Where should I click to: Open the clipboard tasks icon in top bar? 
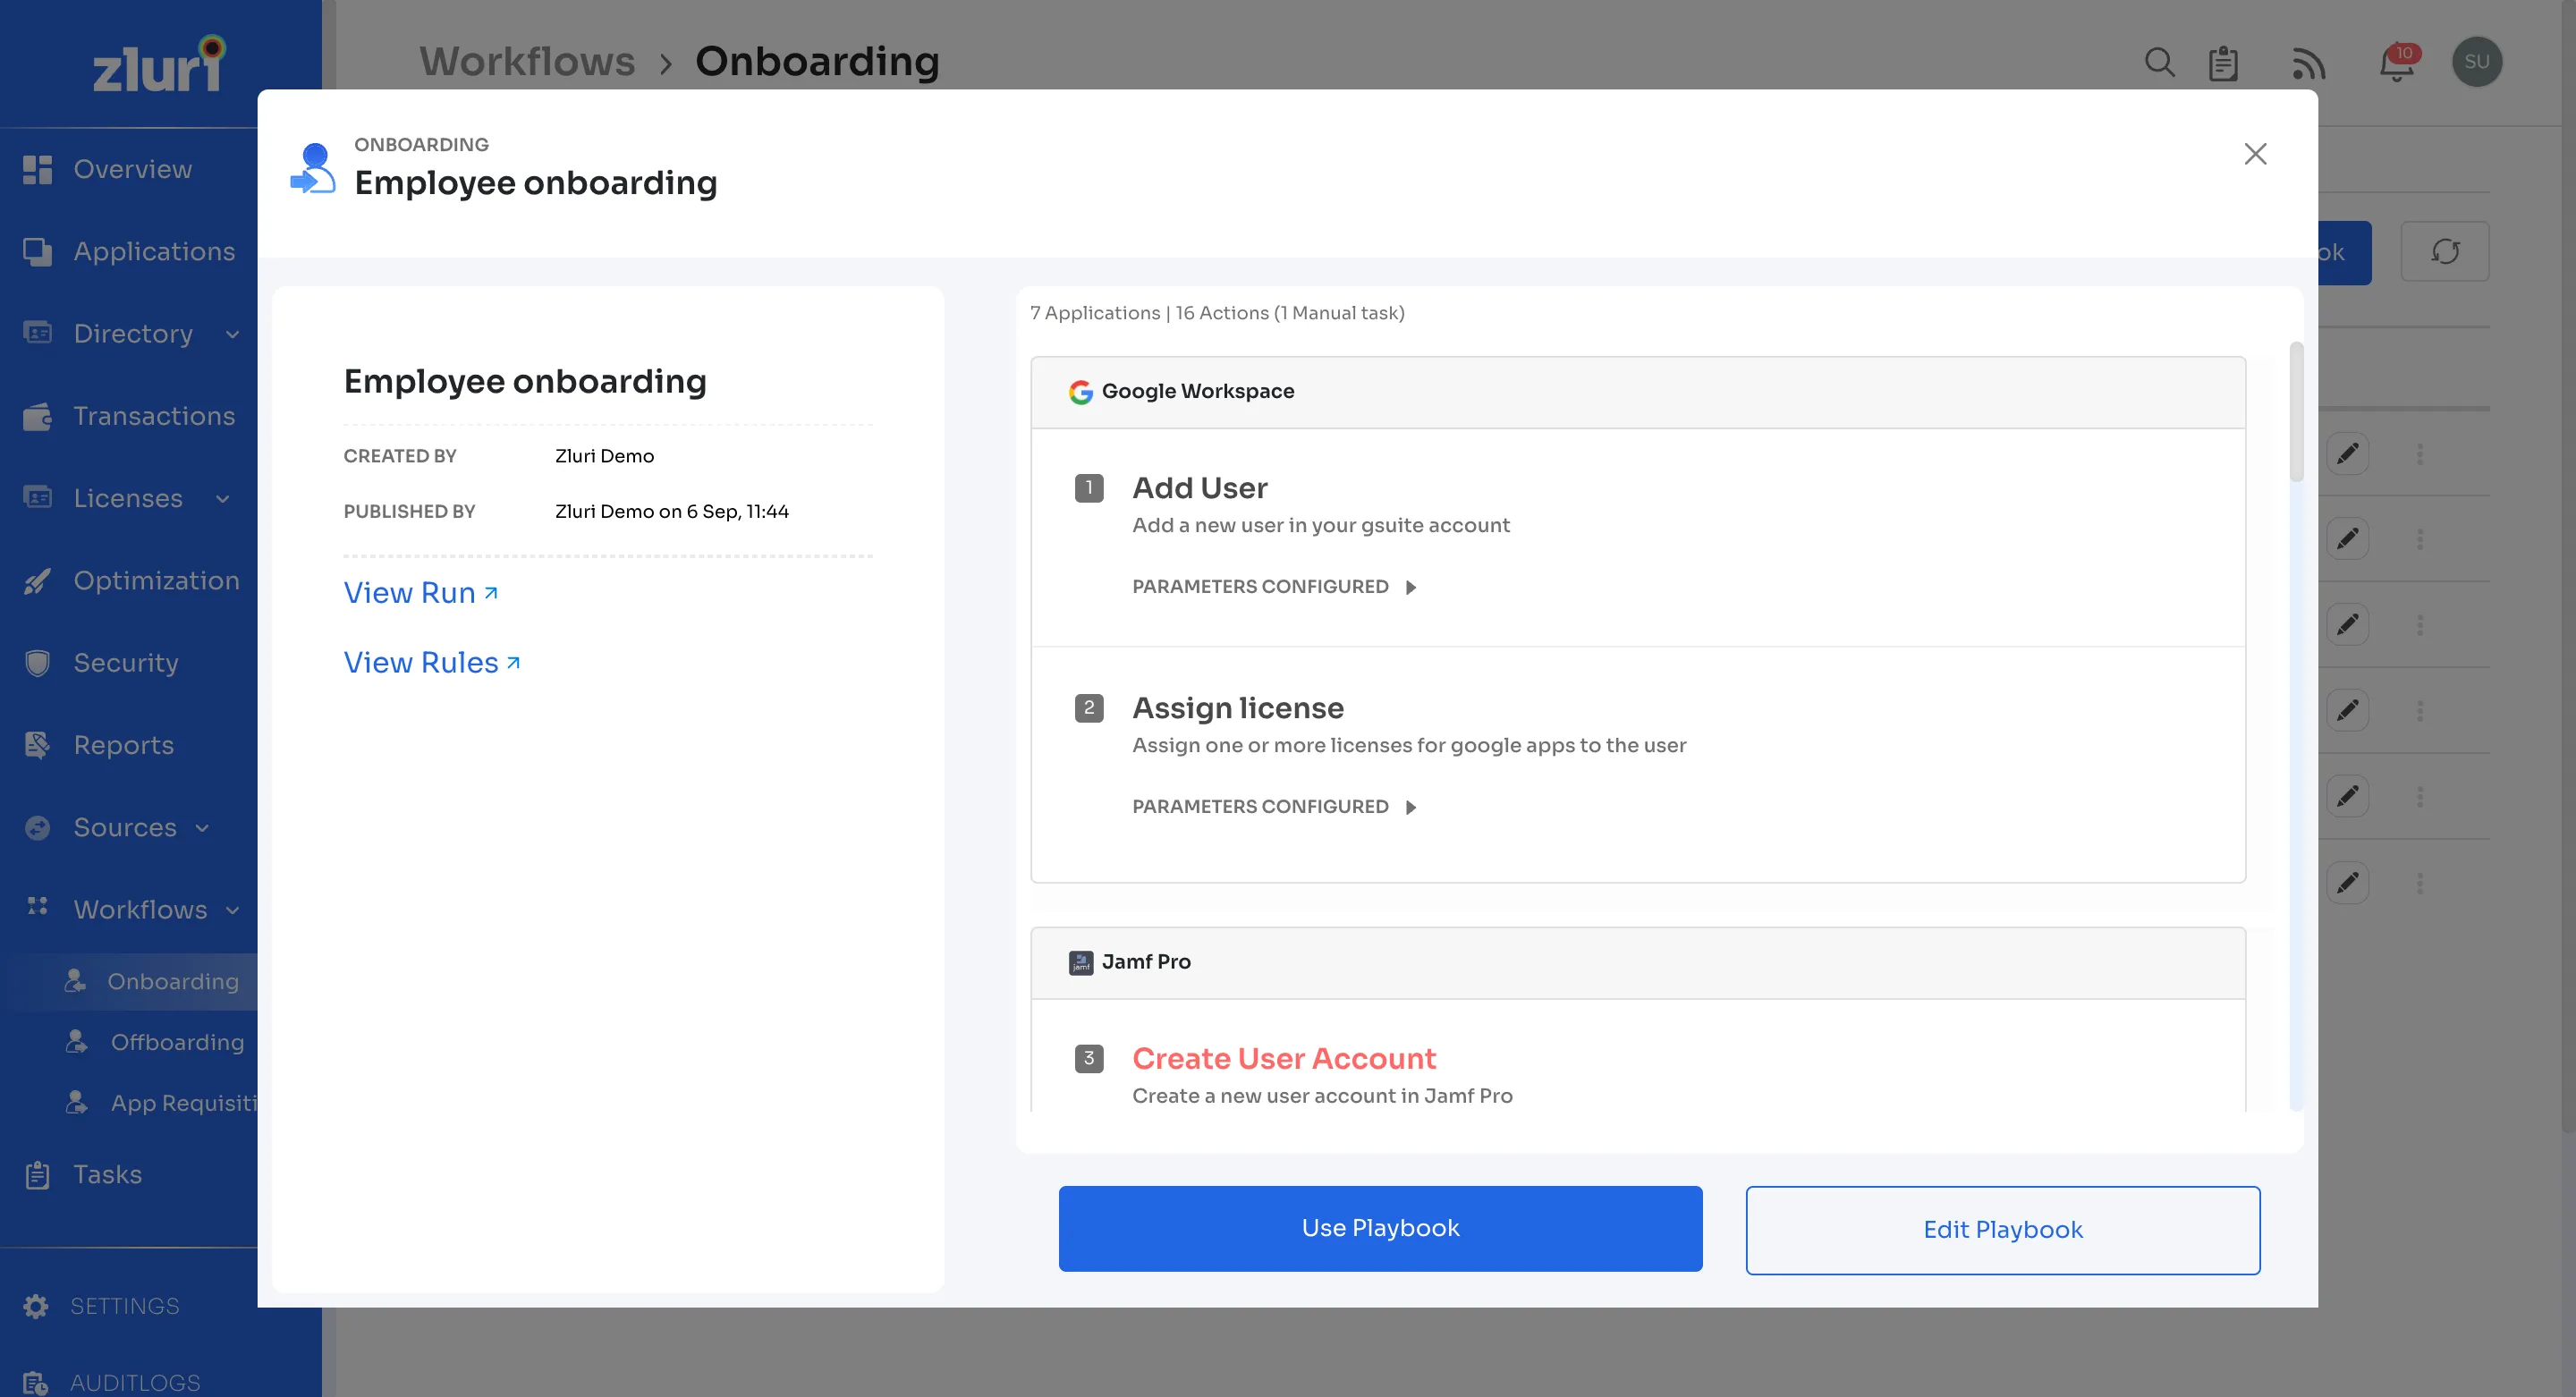(2223, 63)
